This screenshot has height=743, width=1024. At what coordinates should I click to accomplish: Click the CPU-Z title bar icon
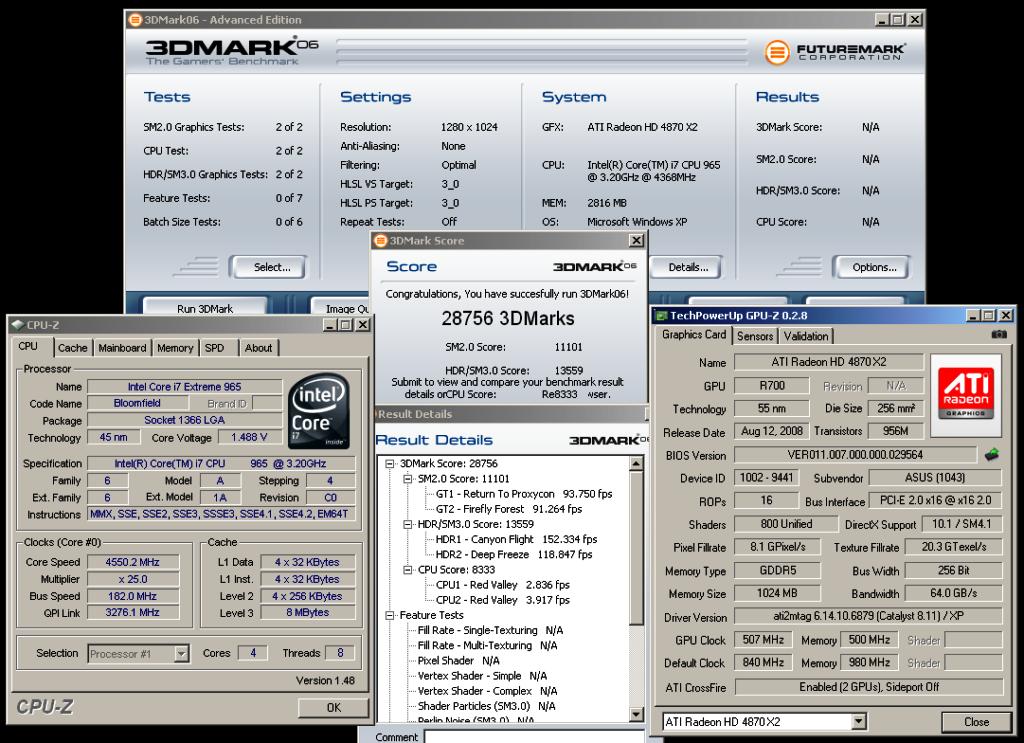[x=17, y=324]
